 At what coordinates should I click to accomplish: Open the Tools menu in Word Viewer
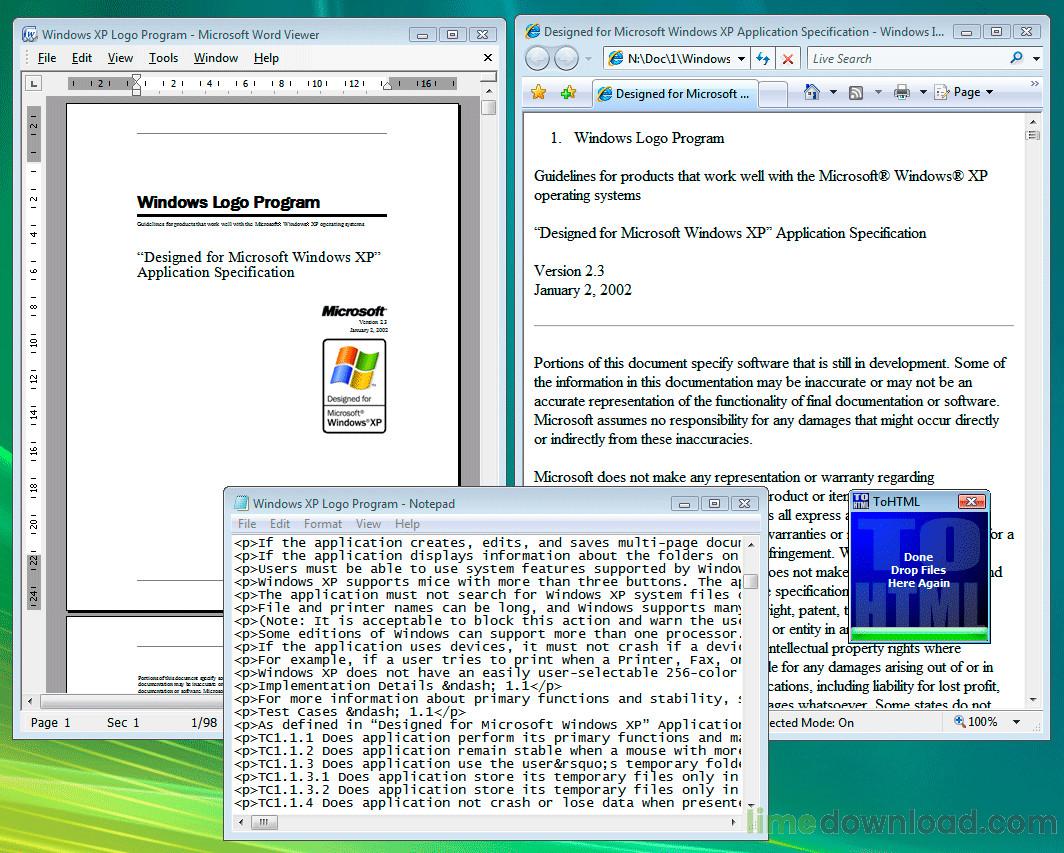click(x=163, y=58)
